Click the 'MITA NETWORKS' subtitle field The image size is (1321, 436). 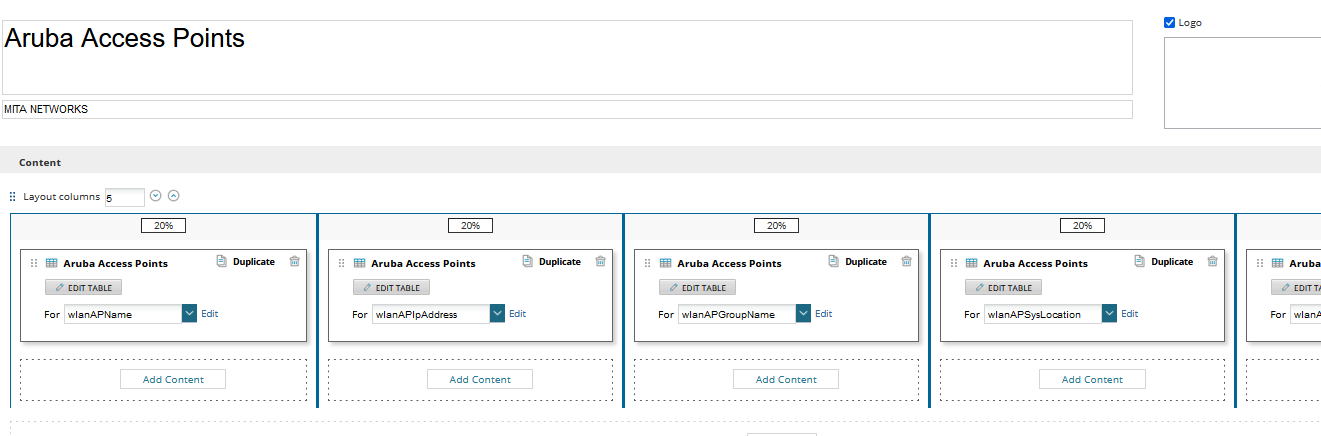[x=567, y=109]
